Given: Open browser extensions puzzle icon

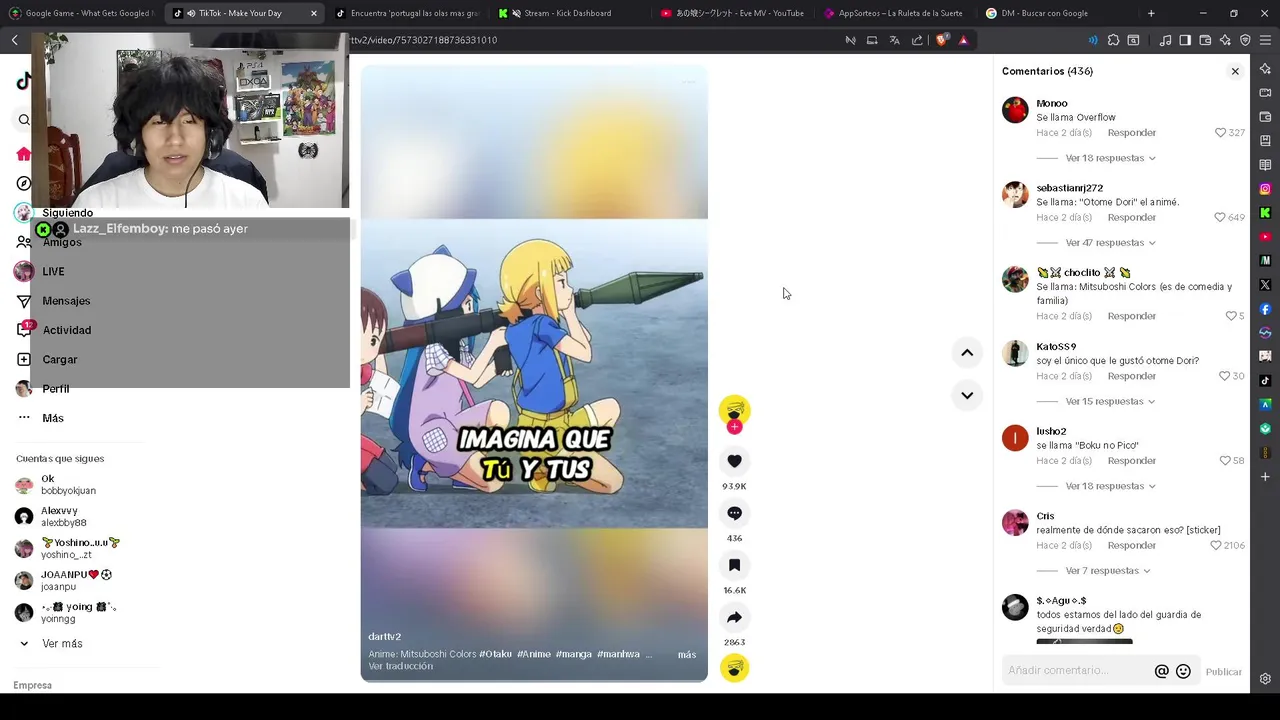Looking at the screenshot, I should 1113,40.
